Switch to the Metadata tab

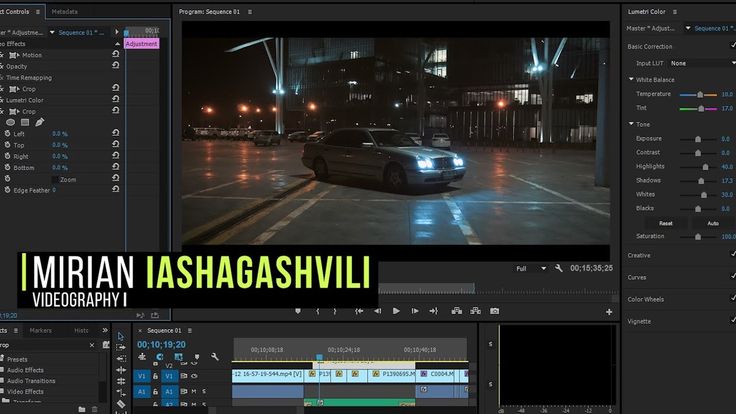pos(64,11)
